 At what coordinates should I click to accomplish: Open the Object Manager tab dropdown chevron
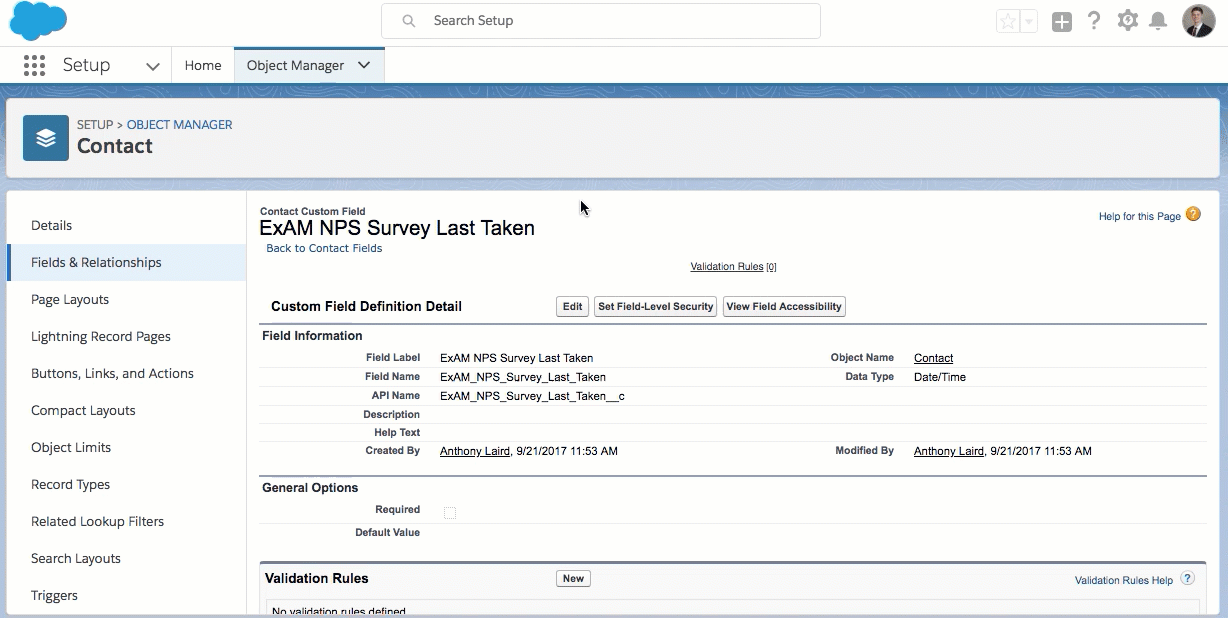tap(364, 65)
